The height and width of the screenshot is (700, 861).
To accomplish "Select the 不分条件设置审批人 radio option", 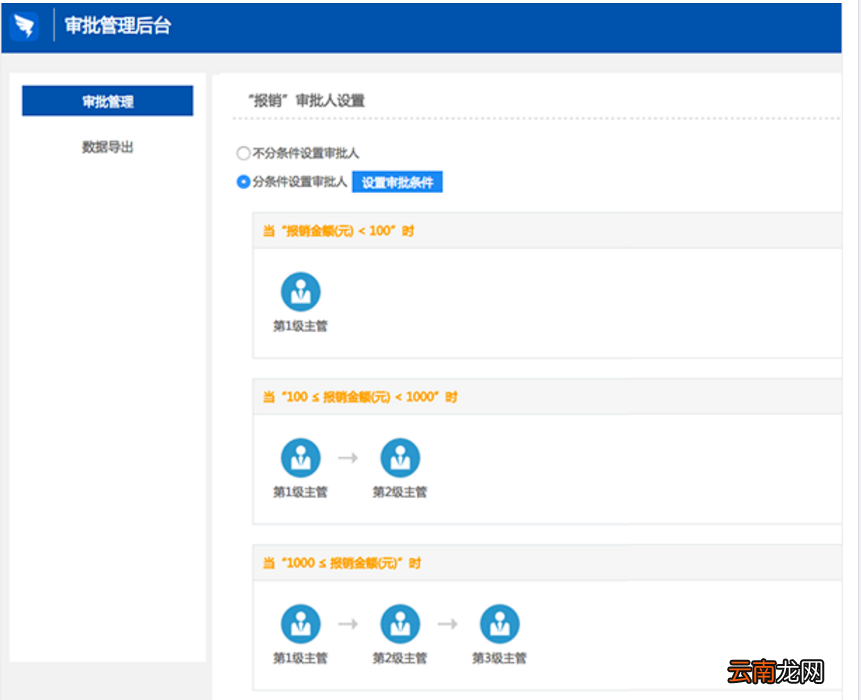I will [x=243, y=153].
